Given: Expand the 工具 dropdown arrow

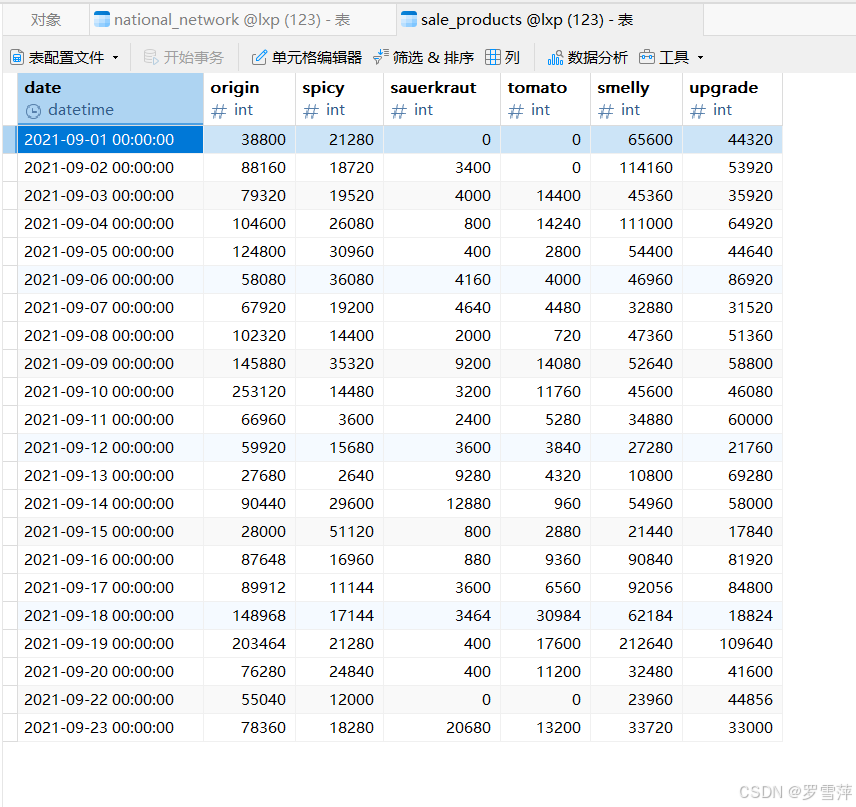Looking at the screenshot, I should pyautogui.click(x=700, y=57).
